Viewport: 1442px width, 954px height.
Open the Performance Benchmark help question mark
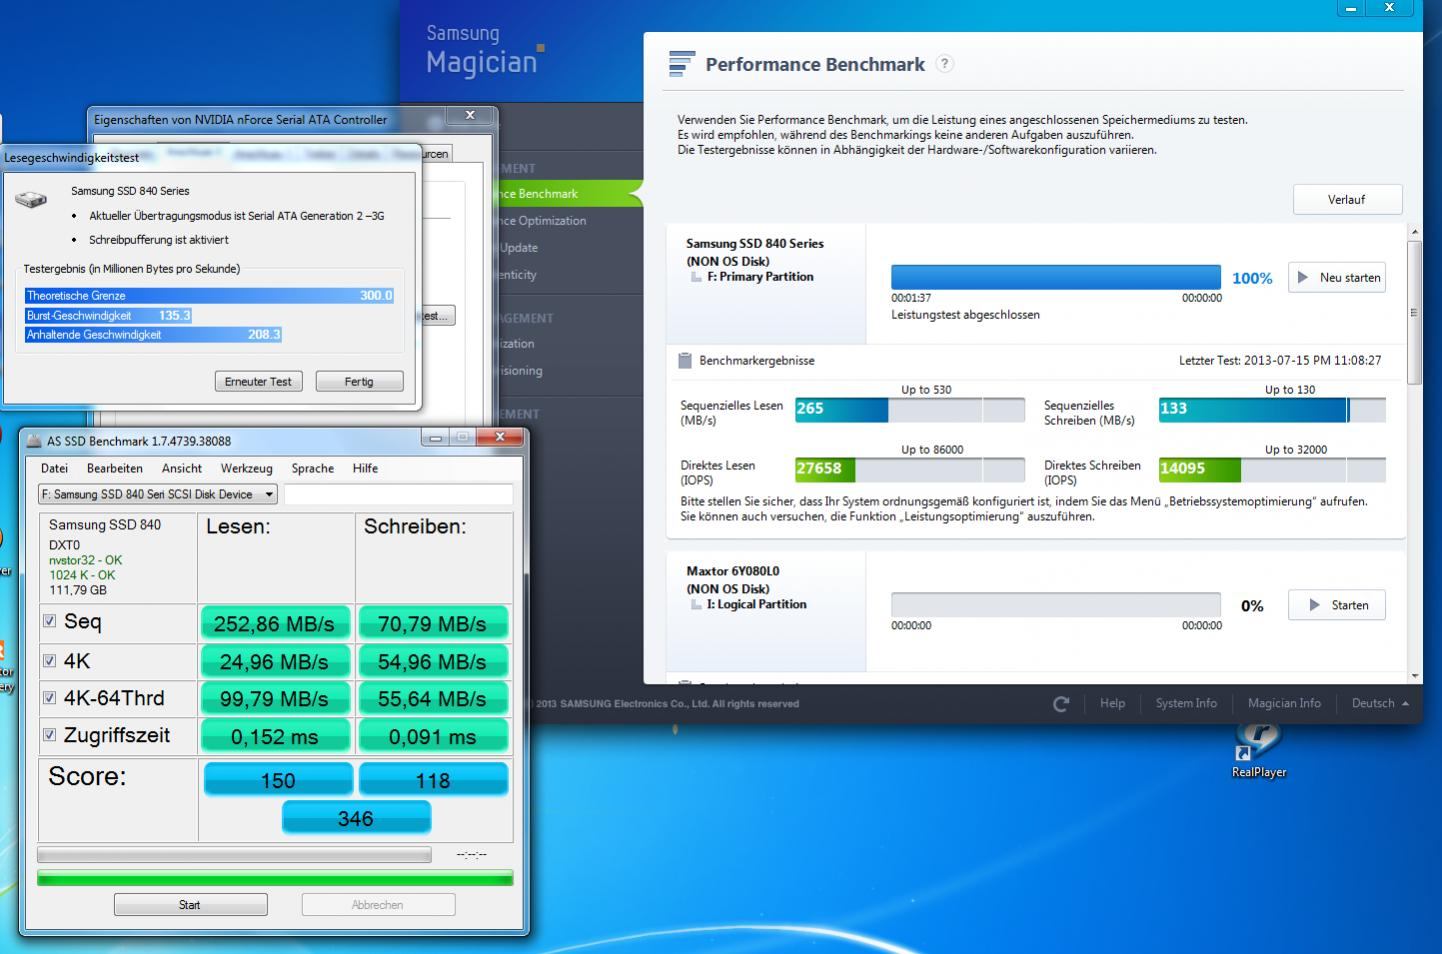pos(944,63)
